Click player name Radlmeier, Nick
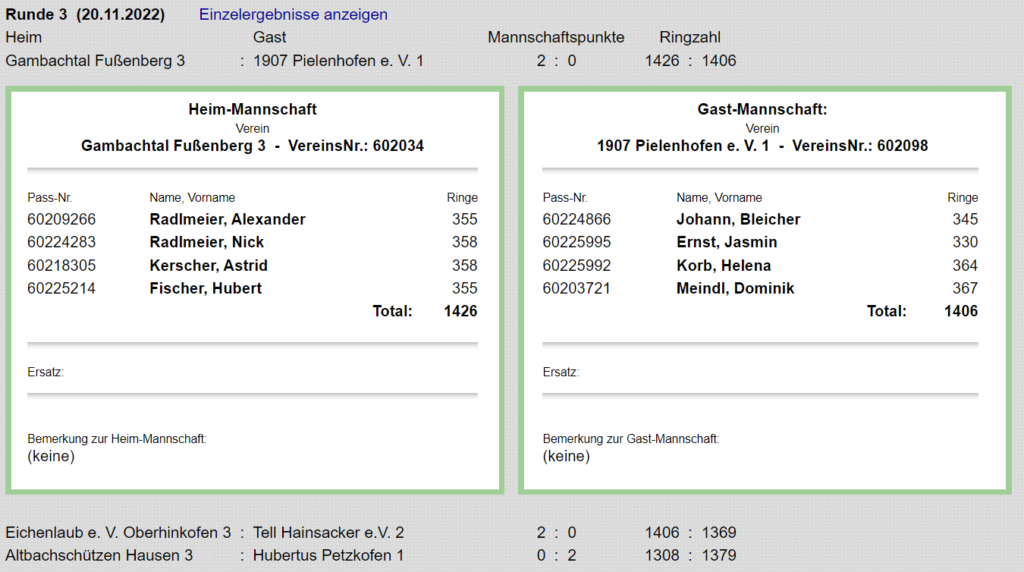Screen dimensions: 1024x572 click(x=207, y=242)
